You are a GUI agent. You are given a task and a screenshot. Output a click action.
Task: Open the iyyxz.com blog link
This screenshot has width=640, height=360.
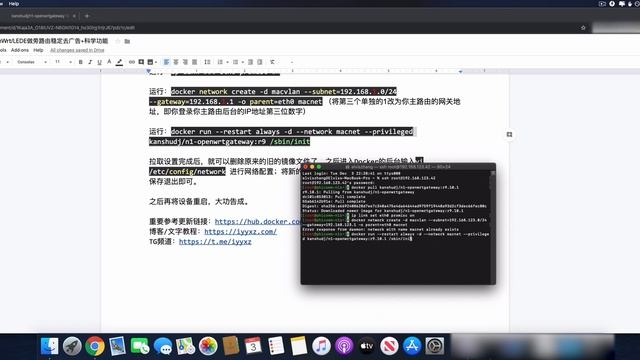(240, 231)
